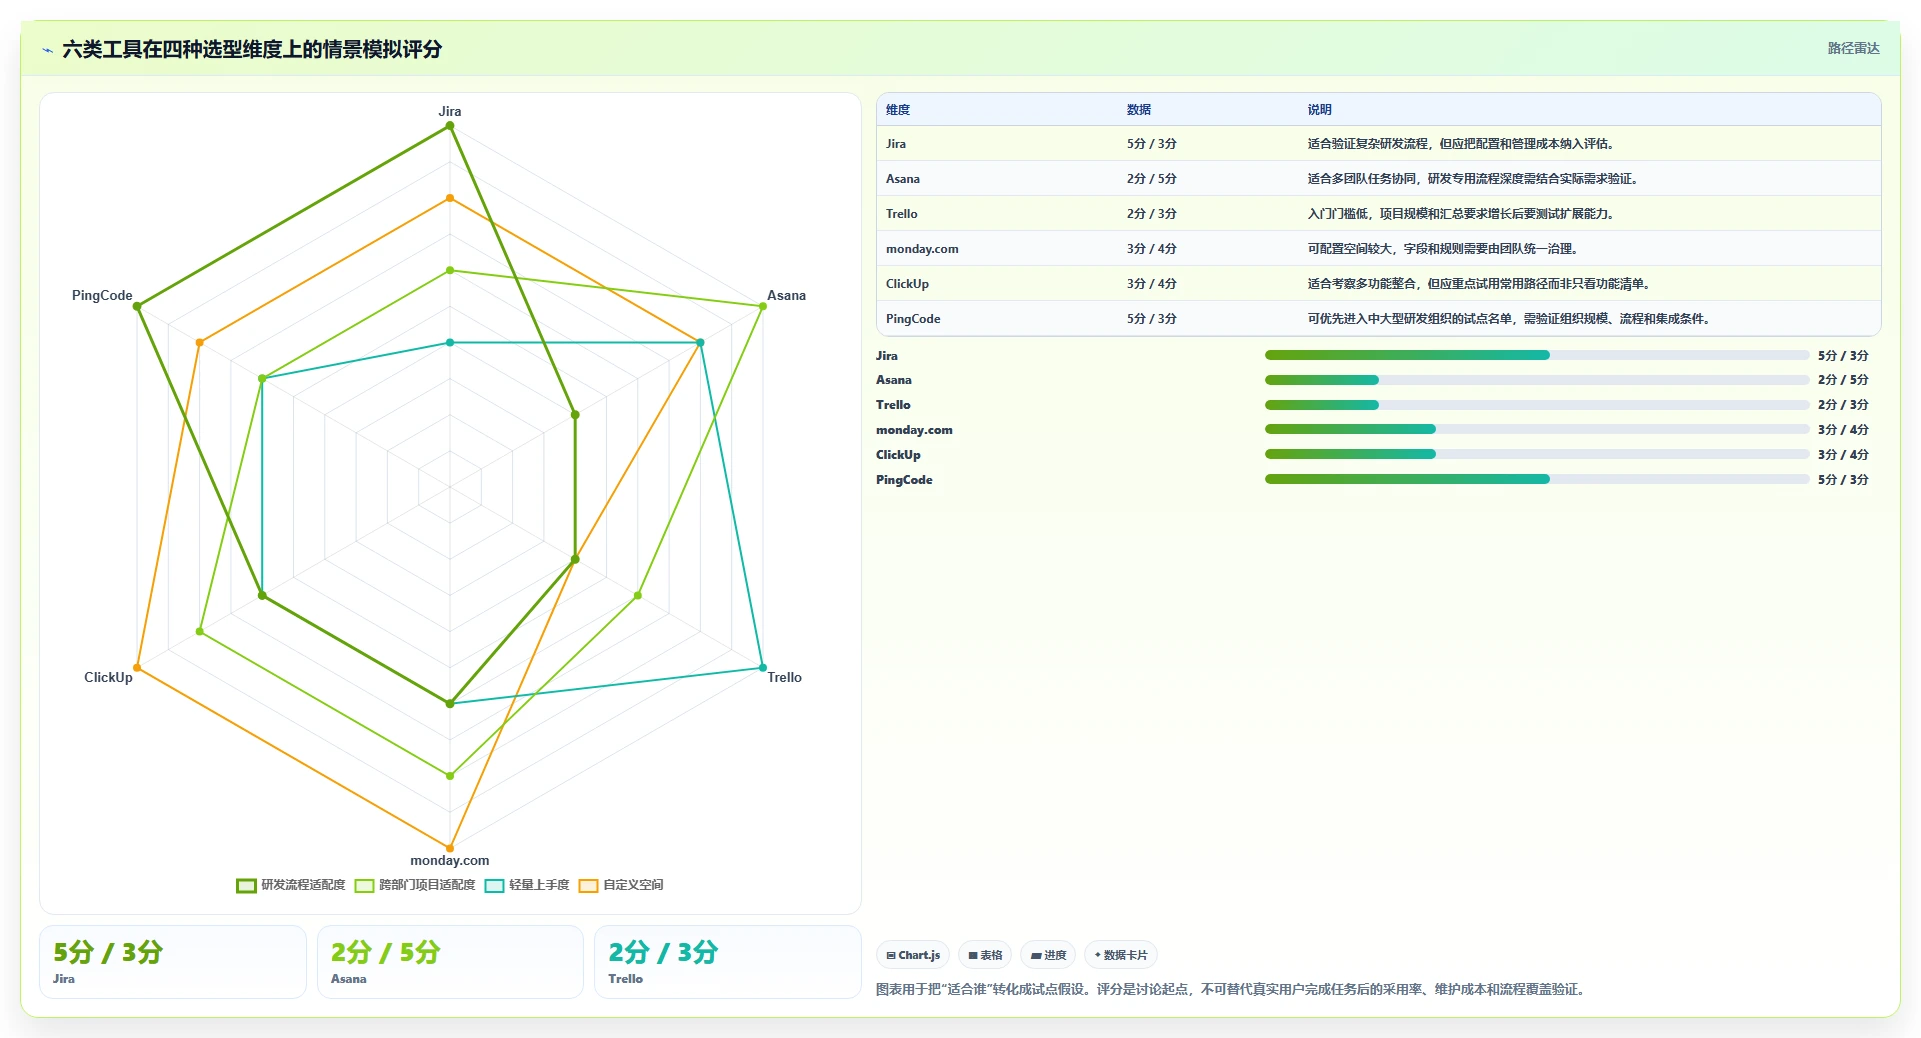Toggle the 轻量上手度 legend dataset
The width and height of the screenshot is (1921, 1038).
click(526, 885)
